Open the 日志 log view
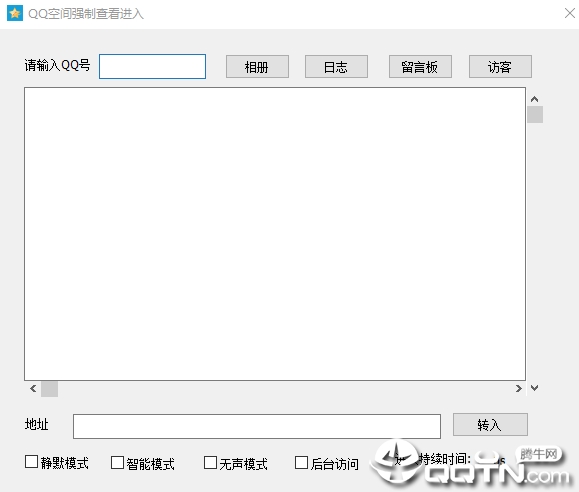Screen dimensions: 579x492 click(336, 66)
